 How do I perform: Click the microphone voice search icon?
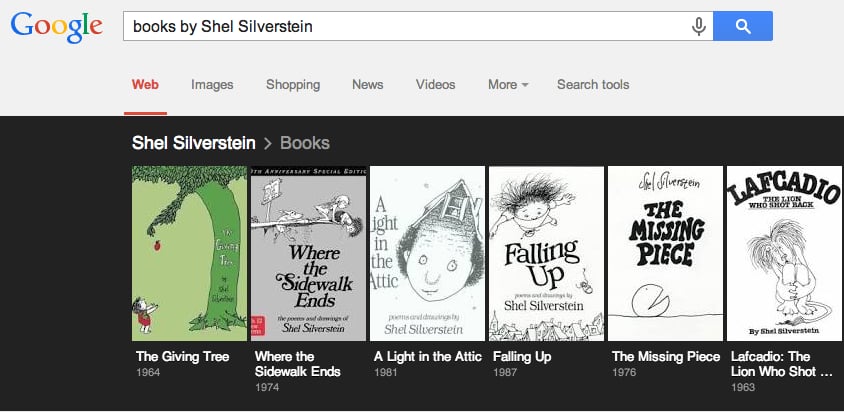coord(698,26)
